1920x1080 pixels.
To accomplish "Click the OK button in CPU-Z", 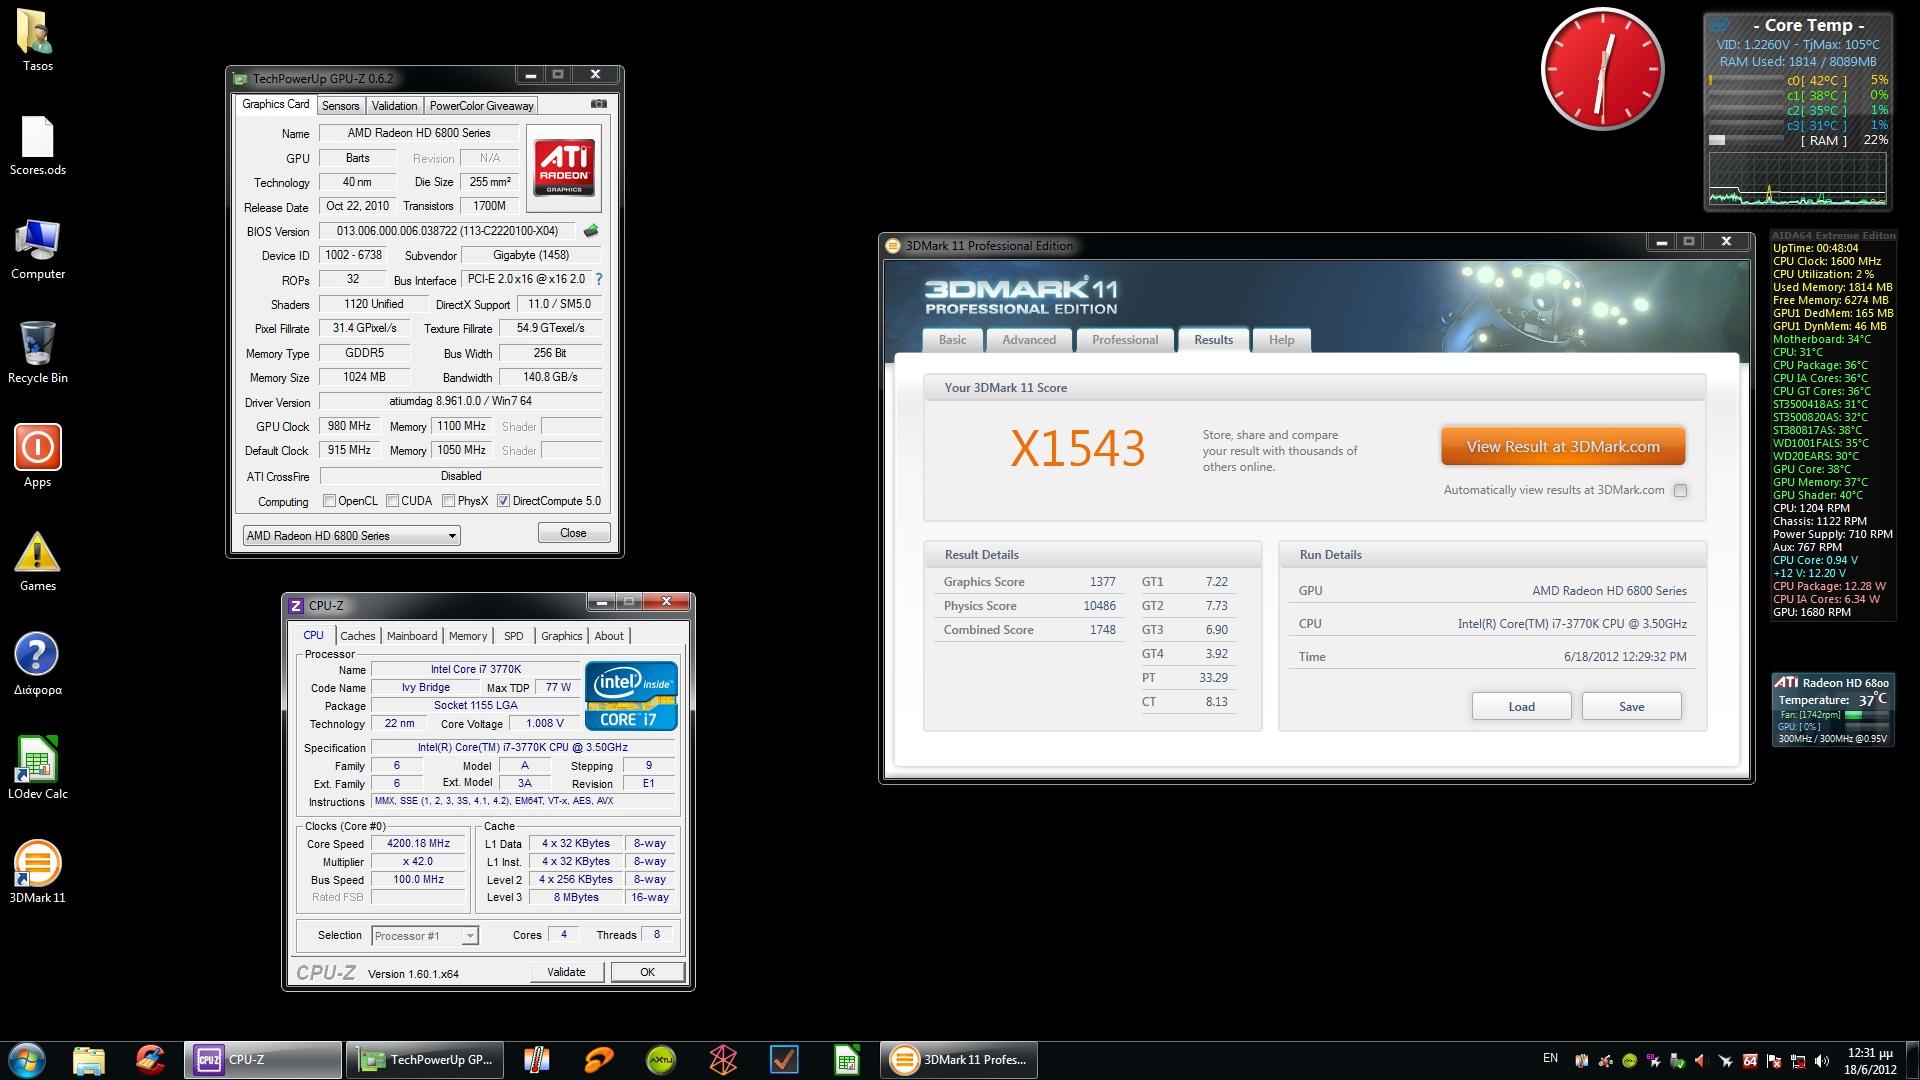I will (x=647, y=972).
